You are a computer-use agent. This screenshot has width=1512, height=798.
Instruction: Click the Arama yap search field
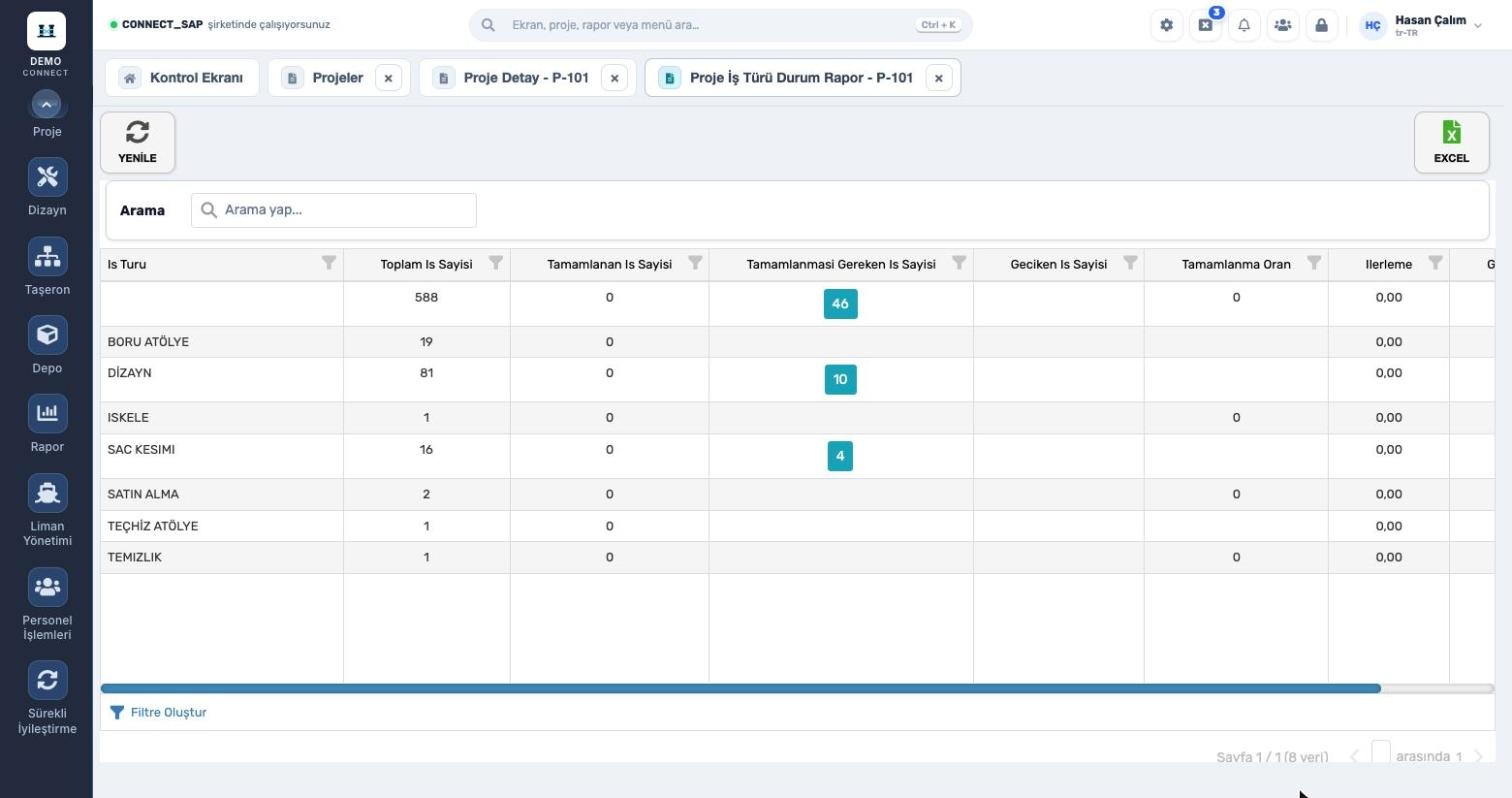tap(334, 210)
